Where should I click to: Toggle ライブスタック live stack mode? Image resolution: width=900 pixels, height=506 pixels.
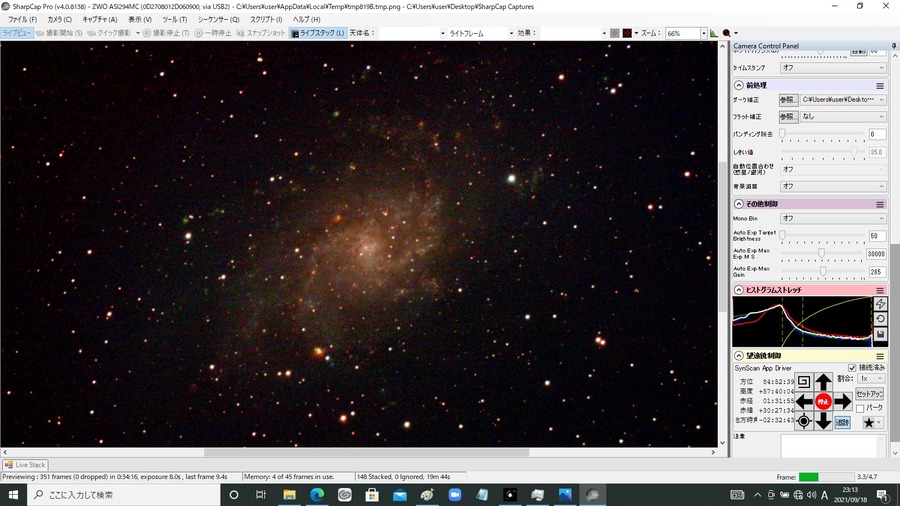[318, 33]
